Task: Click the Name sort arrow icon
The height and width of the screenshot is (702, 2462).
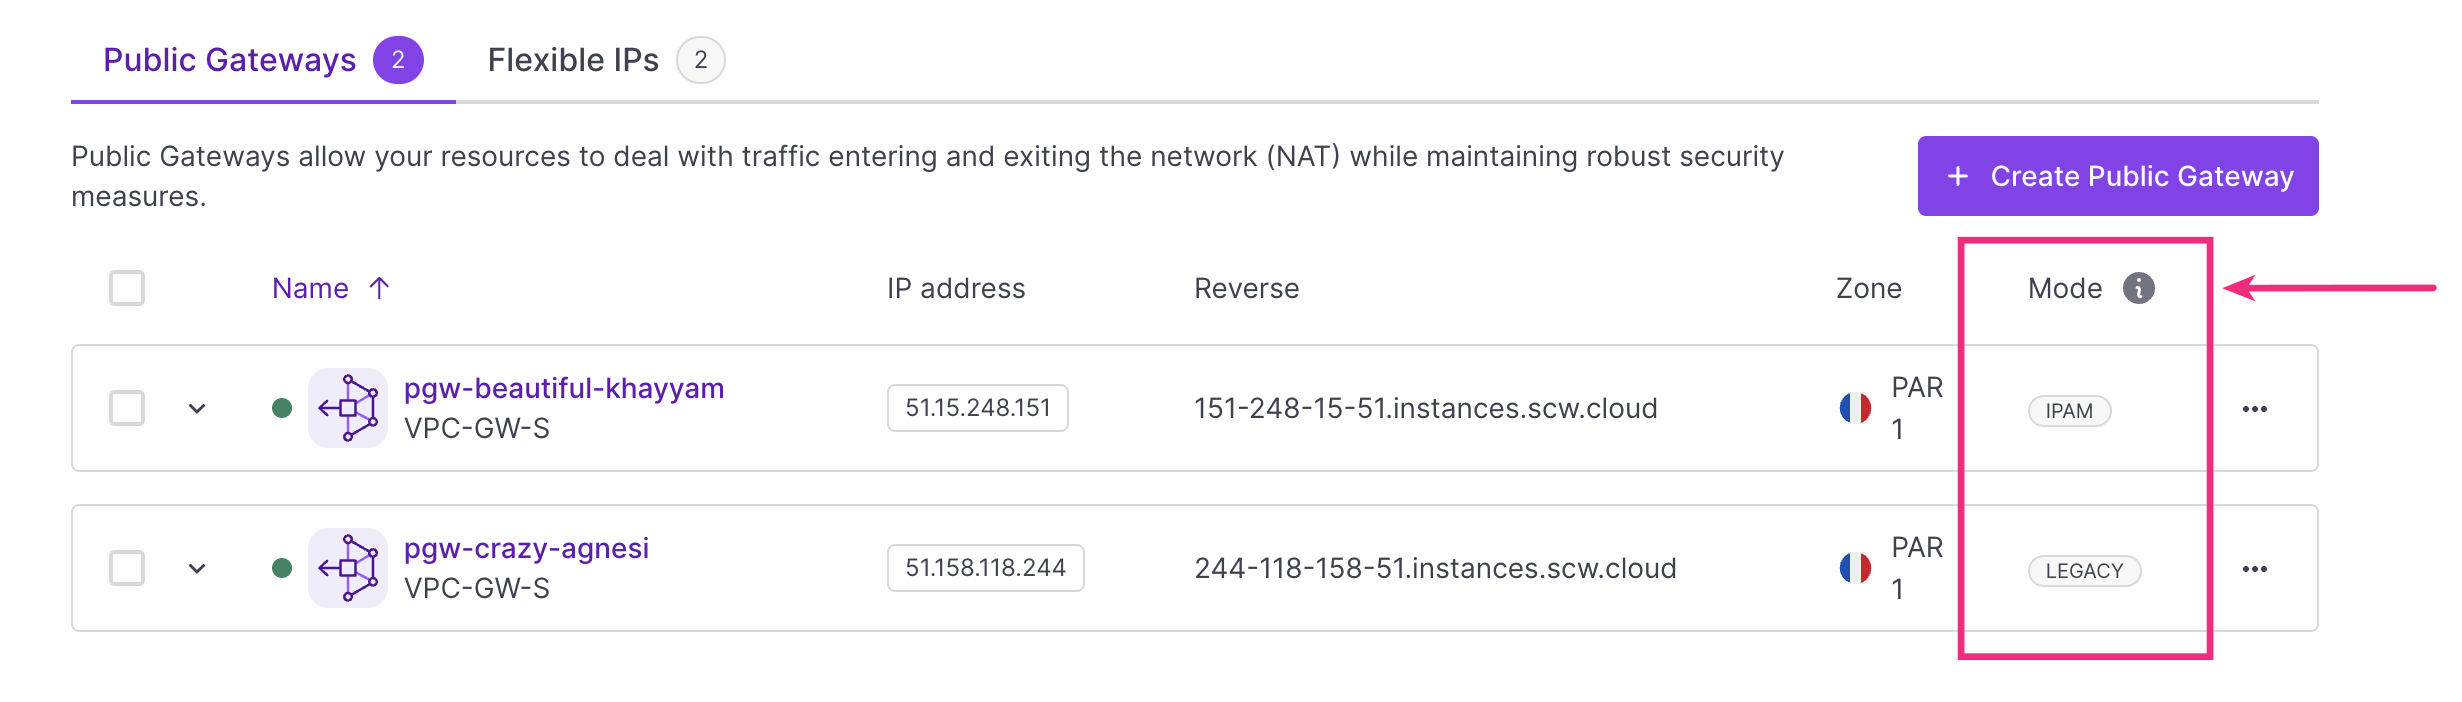Action: click(x=379, y=288)
